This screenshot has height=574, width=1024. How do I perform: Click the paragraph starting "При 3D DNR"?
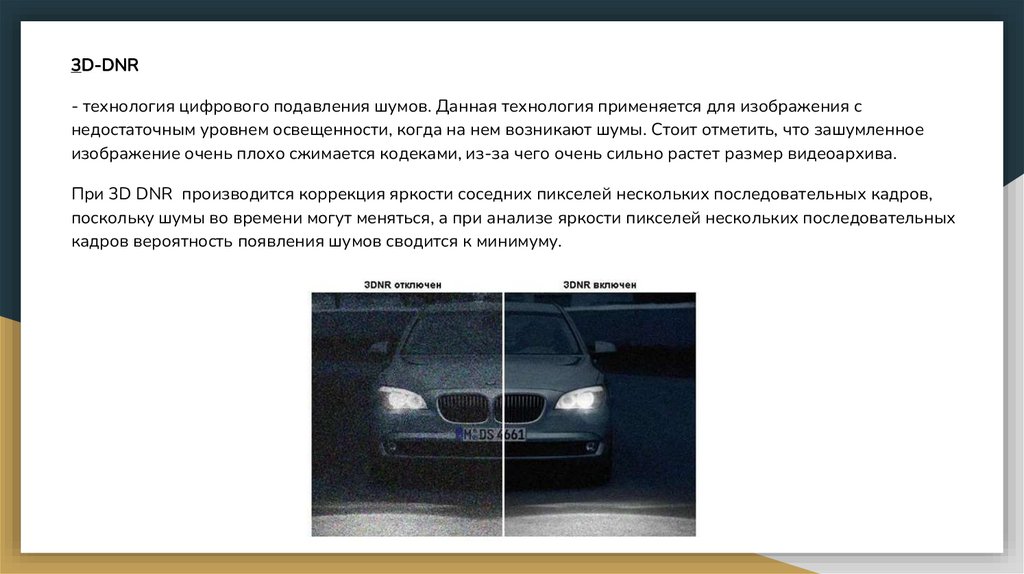(513, 217)
